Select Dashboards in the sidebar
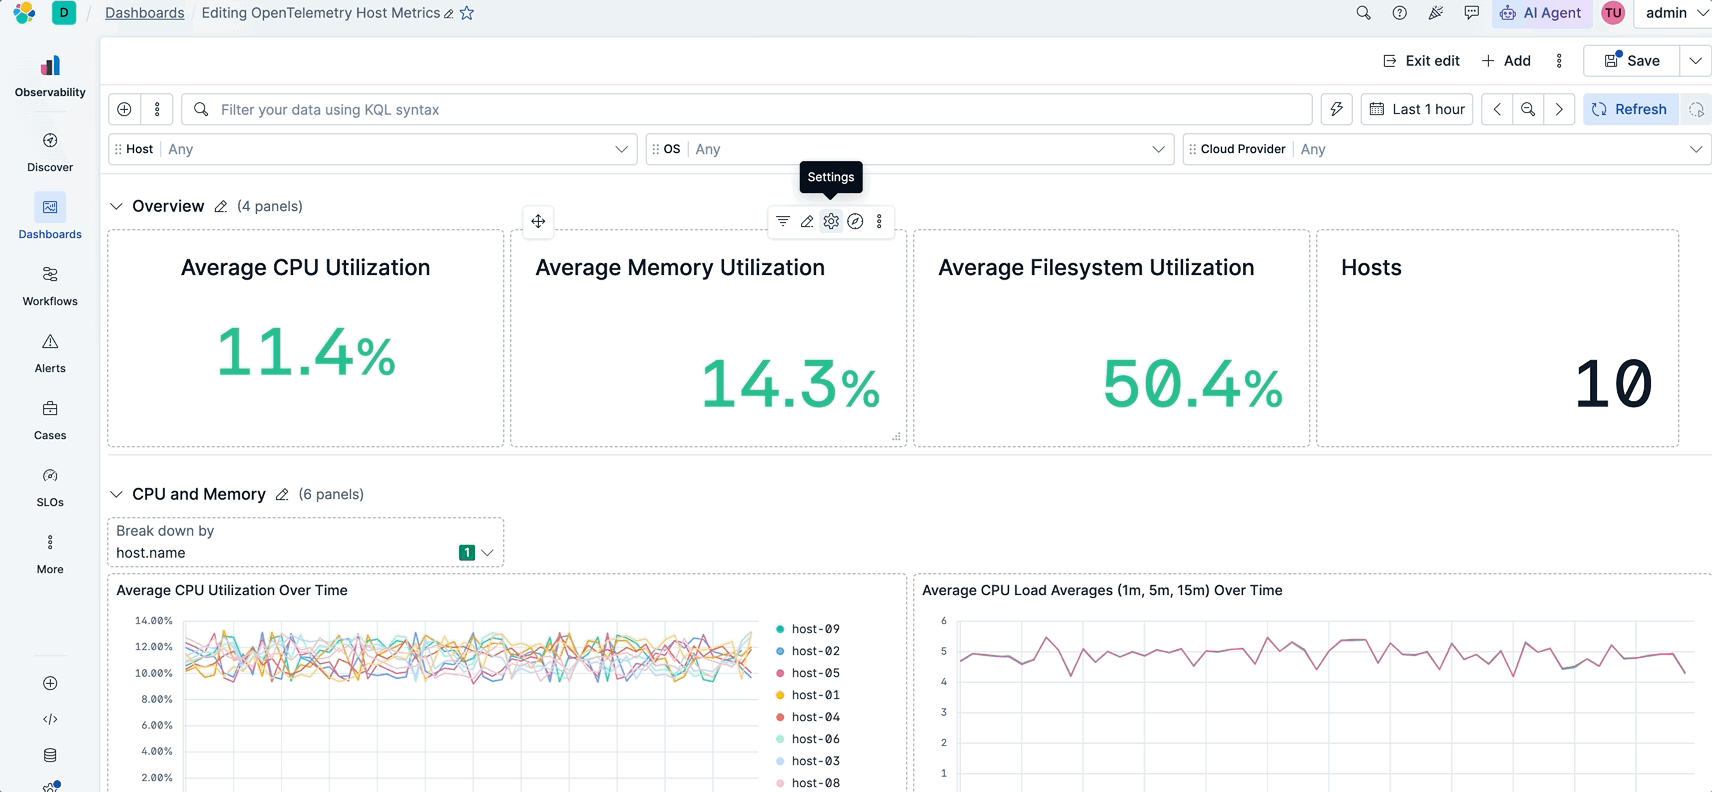The height and width of the screenshot is (792, 1712). [x=50, y=217]
